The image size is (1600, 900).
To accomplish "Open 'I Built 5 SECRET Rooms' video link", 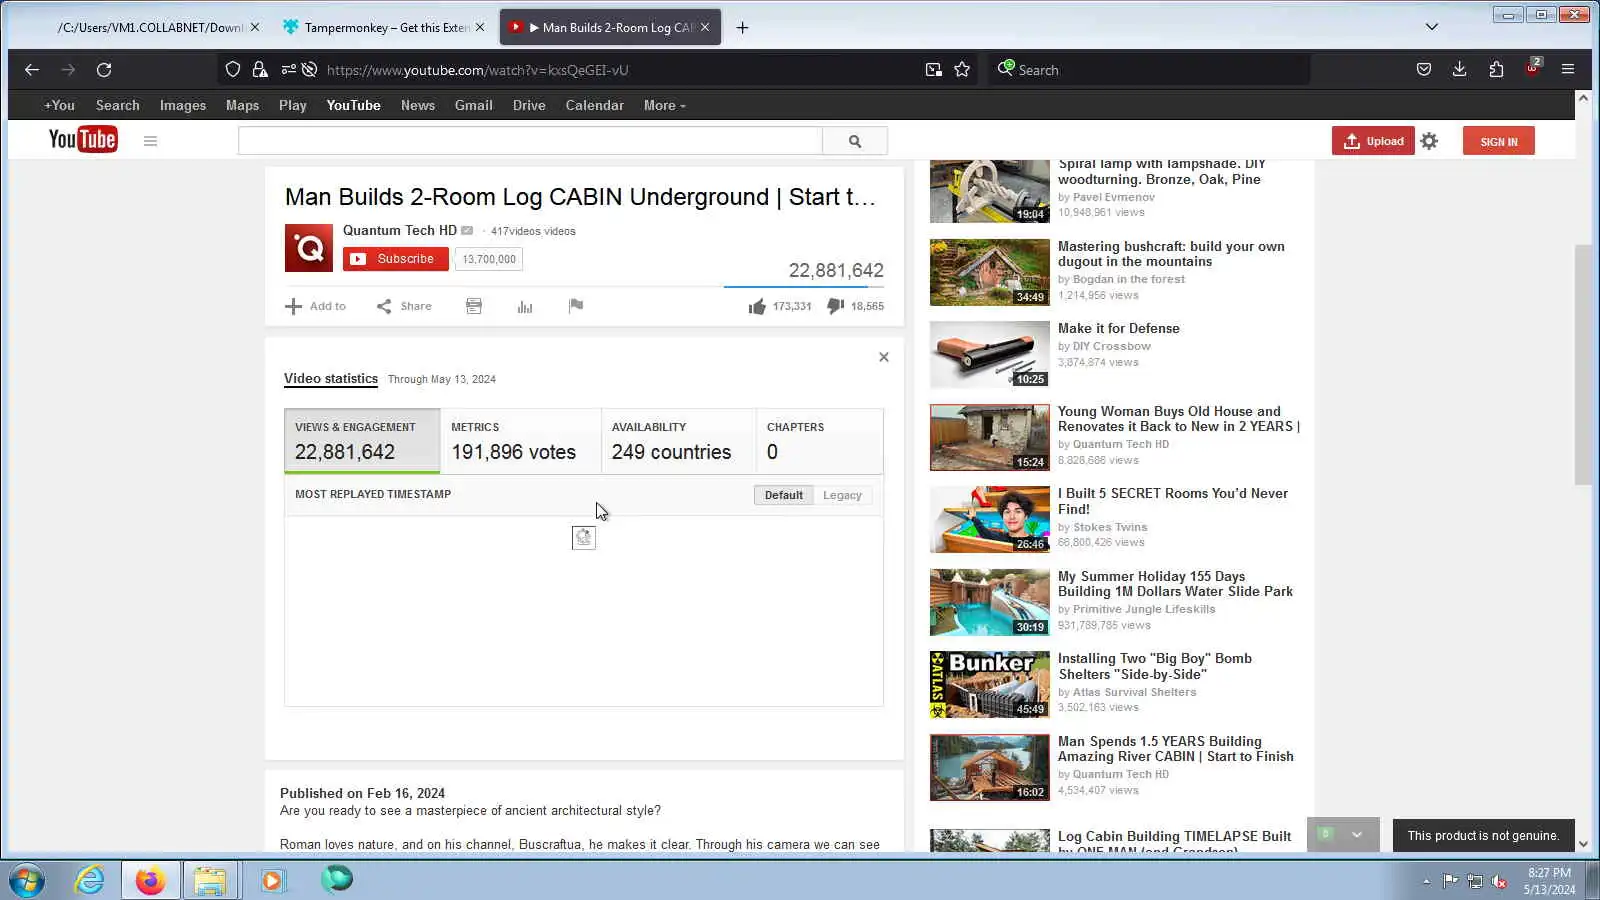I will [1173, 501].
